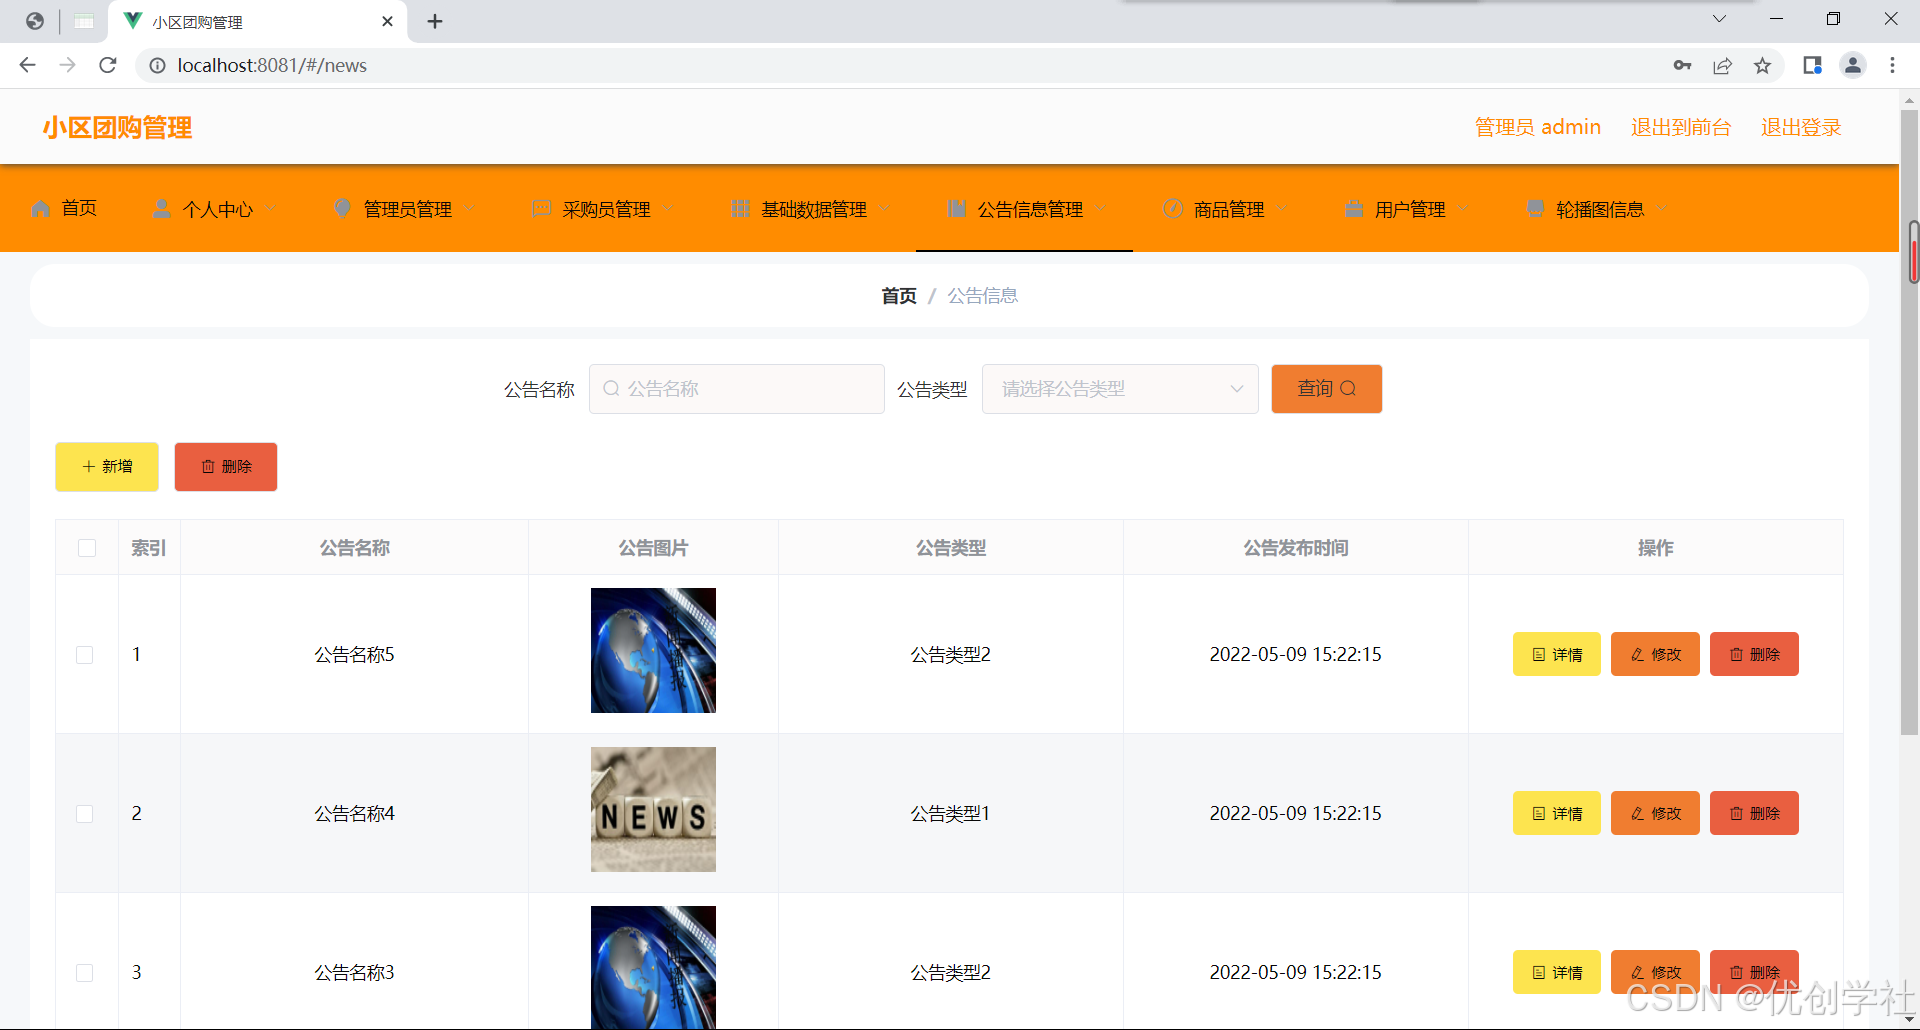
Task: Click 修改 for 公告名称5
Action: coord(1655,654)
